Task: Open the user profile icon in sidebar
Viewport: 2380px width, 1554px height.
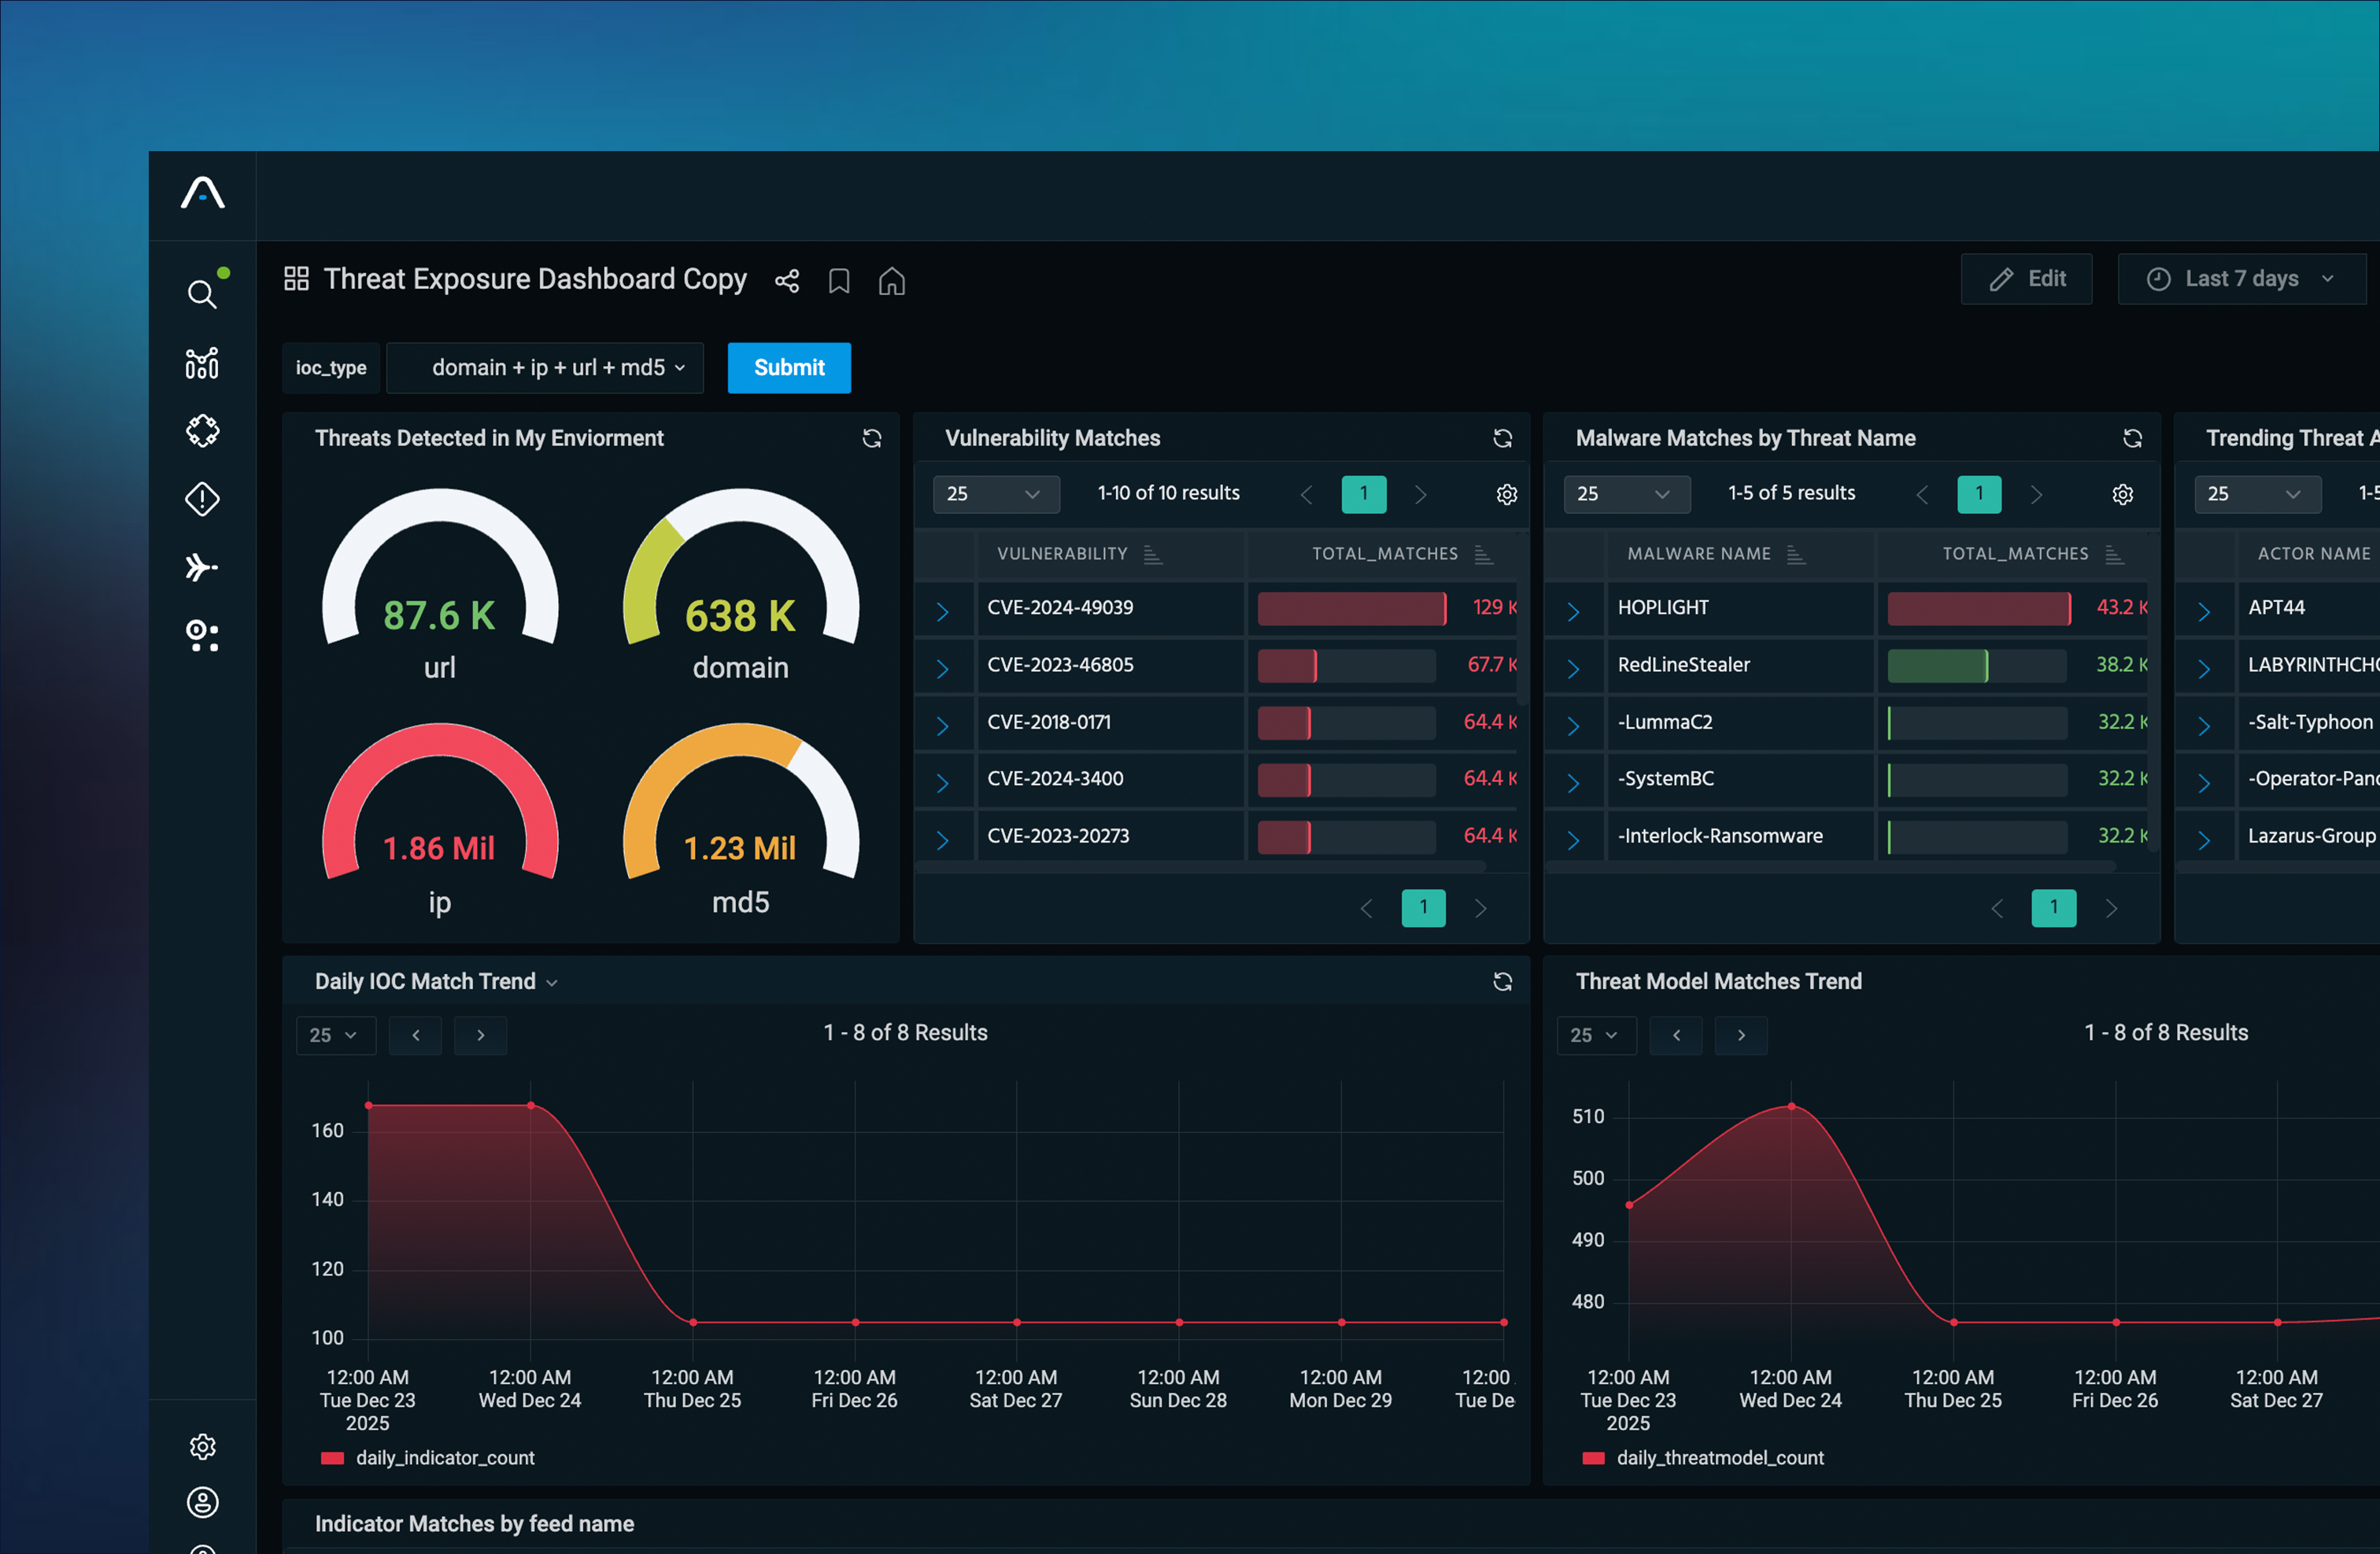Action: (202, 1501)
